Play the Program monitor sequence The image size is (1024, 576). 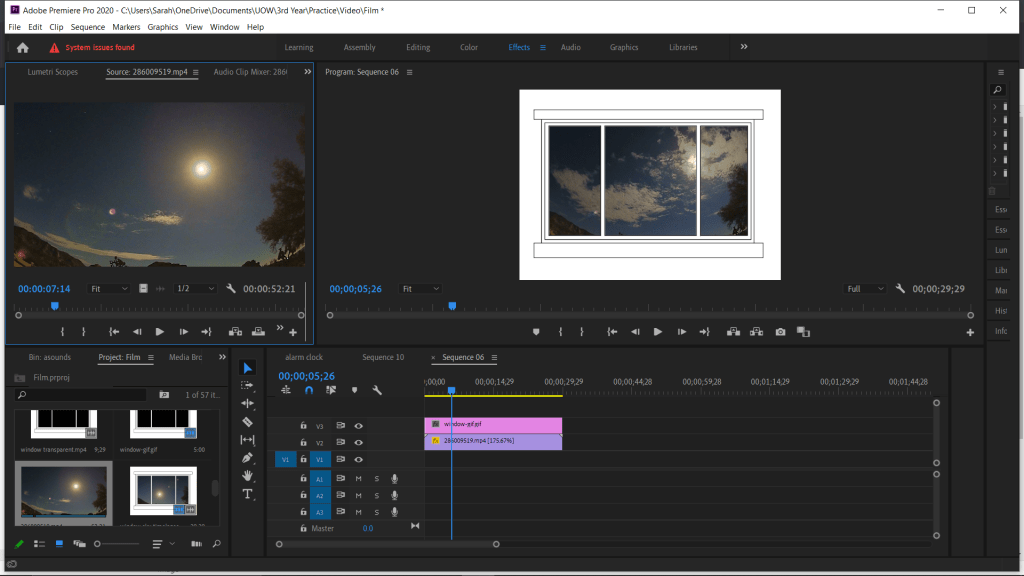[x=657, y=332]
